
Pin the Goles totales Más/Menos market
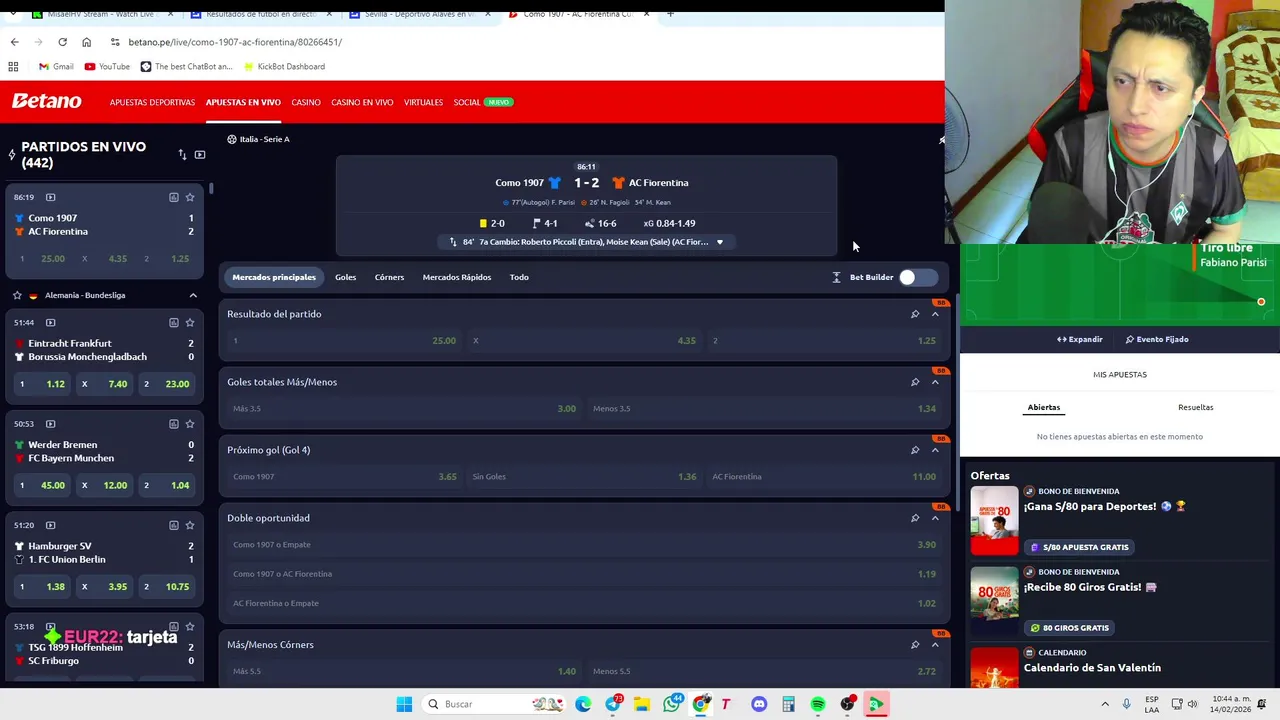click(915, 382)
